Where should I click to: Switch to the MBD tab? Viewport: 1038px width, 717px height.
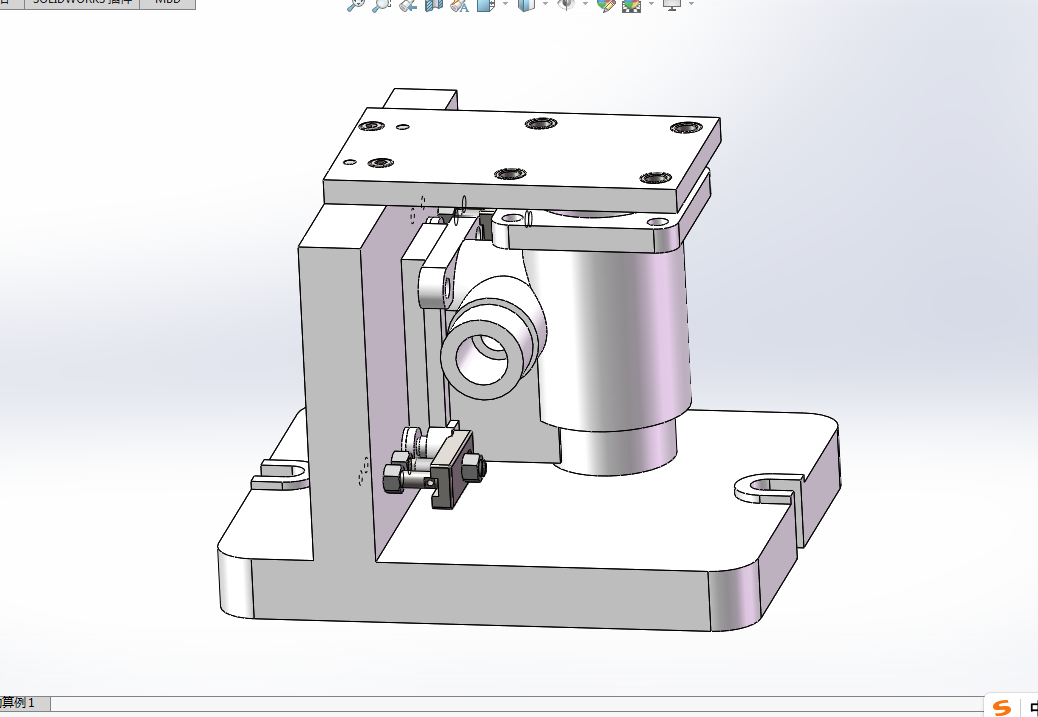pyautogui.click(x=167, y=3)
